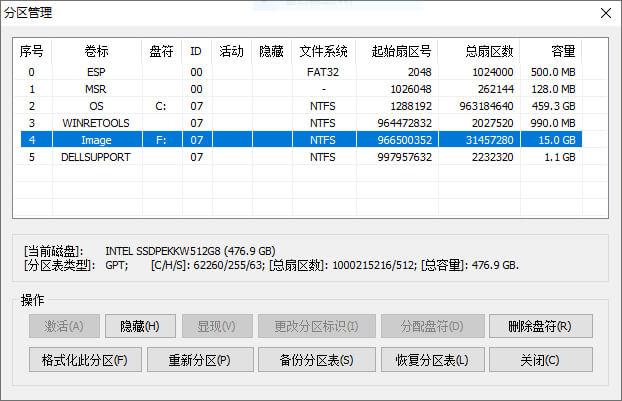Image resolution: width=622 pixels, height=401 pixels.
Task: Click the ID column header
Action: tap(196, 51)
